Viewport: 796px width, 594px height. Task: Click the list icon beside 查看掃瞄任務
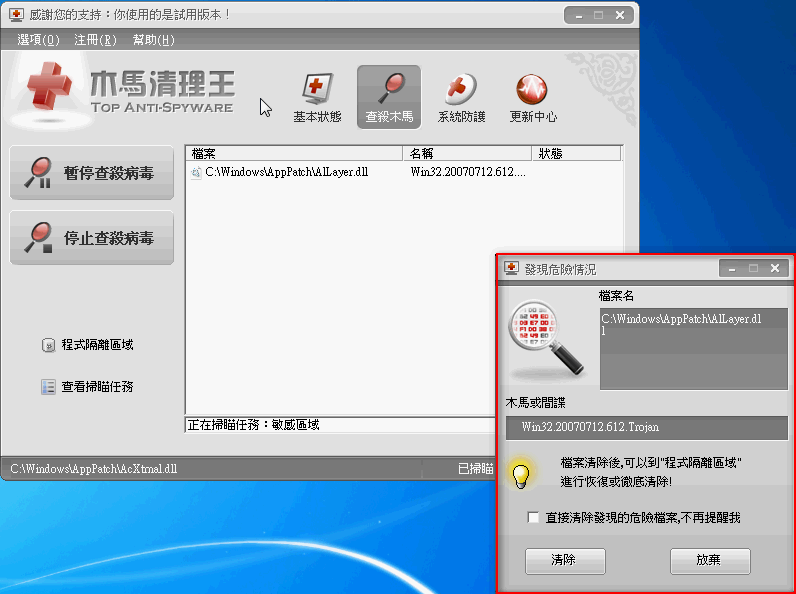(x=48, y=387)
